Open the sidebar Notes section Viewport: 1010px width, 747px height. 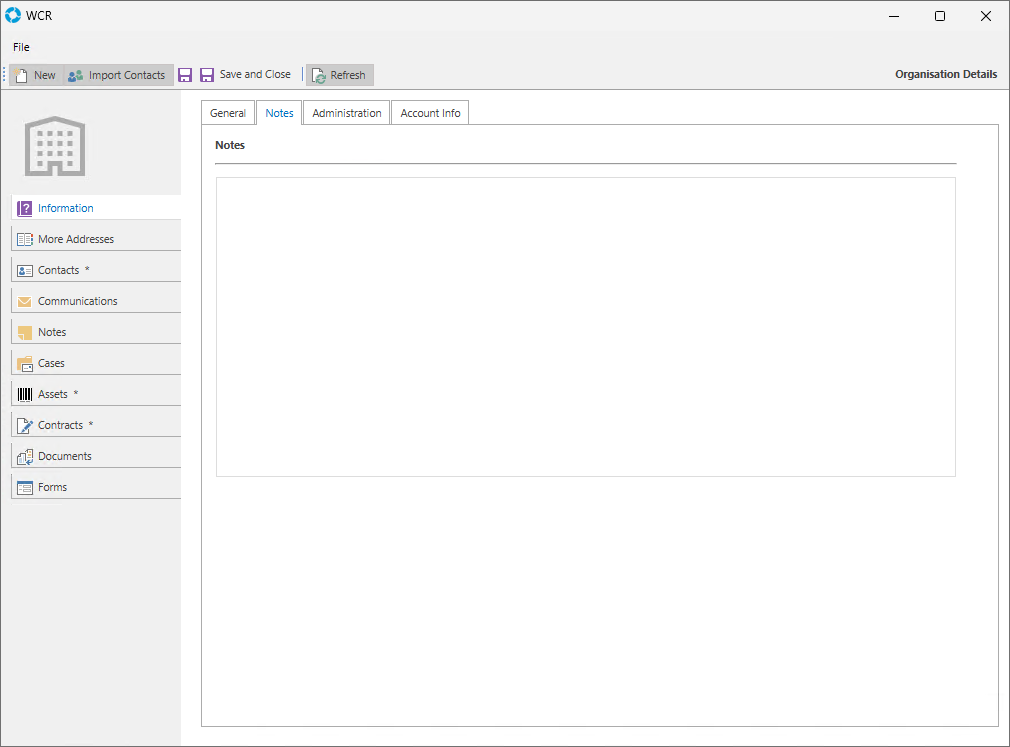(52, 332)
